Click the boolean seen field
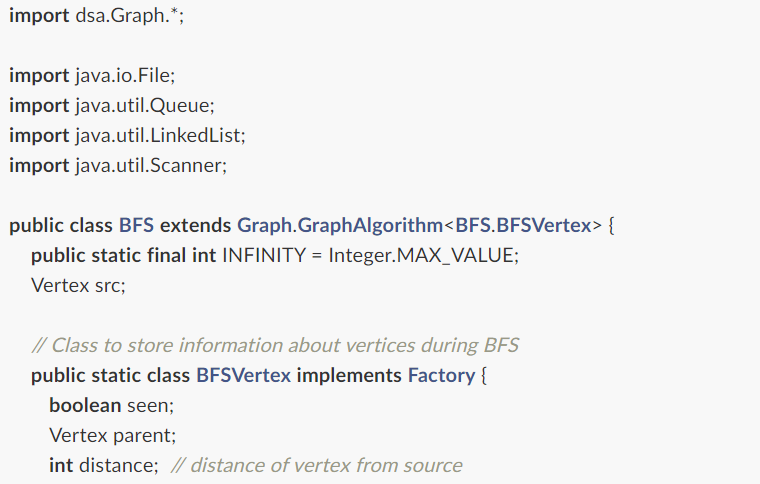 pos(111,406)
